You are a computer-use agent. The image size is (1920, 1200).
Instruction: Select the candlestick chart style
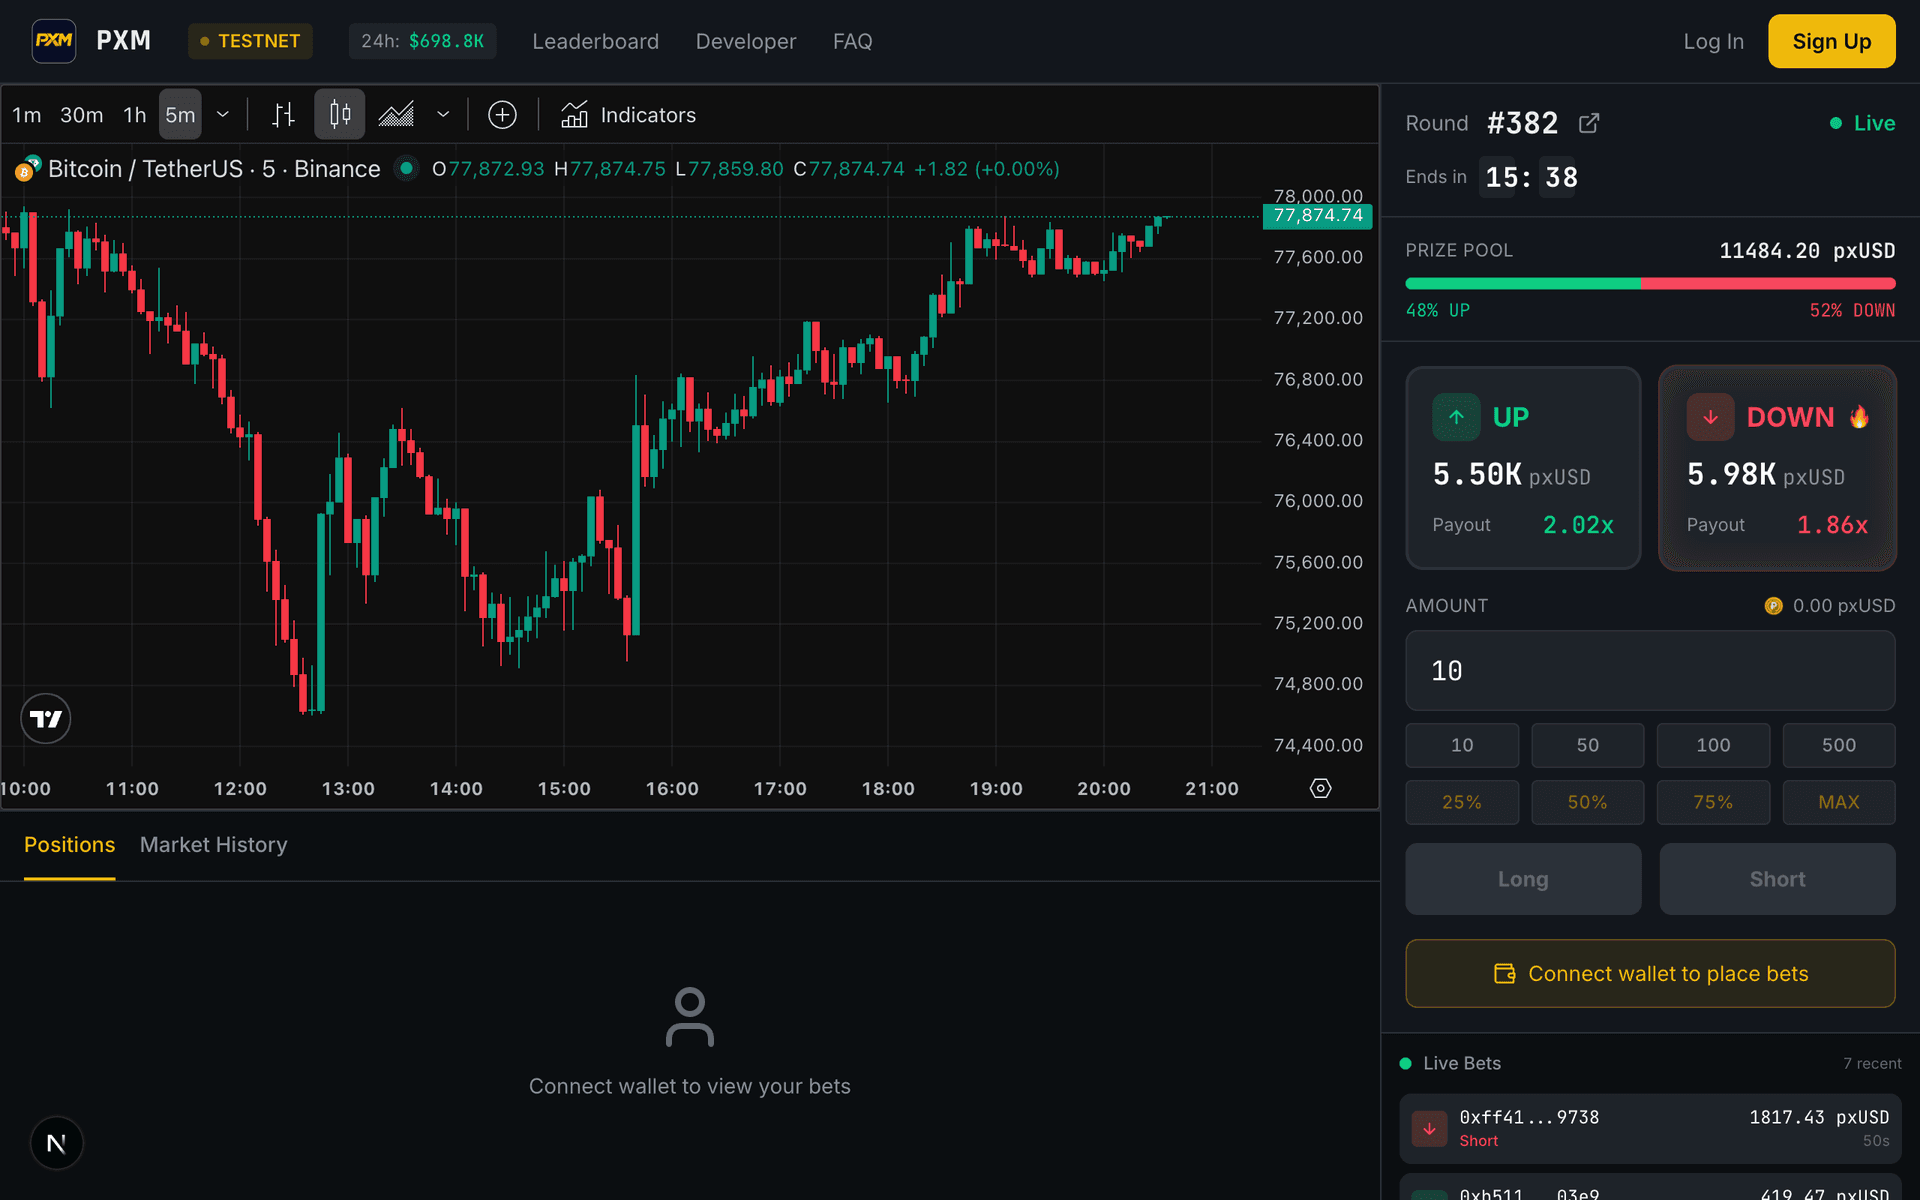tap(339, 114)
